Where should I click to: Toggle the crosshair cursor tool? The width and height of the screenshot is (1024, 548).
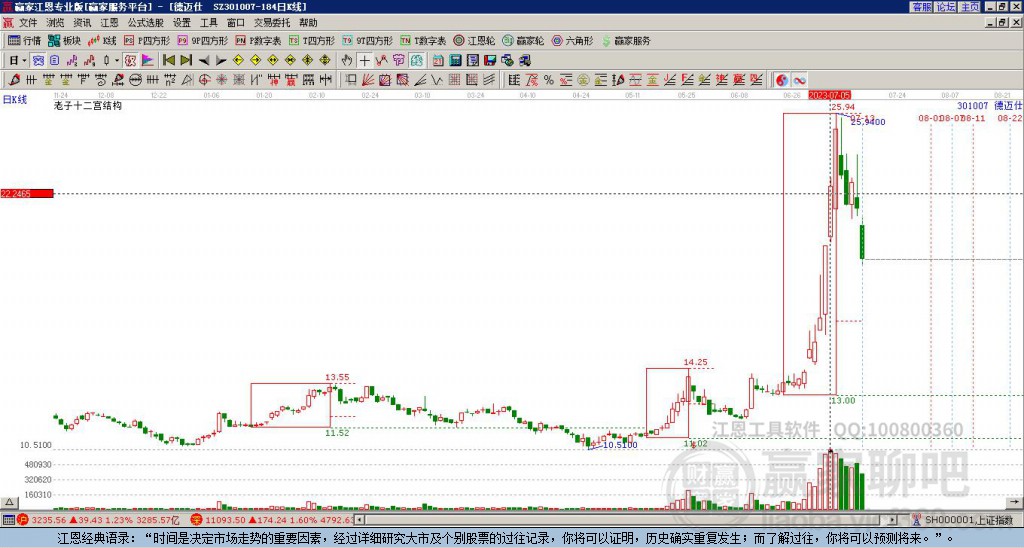point(364,61)
